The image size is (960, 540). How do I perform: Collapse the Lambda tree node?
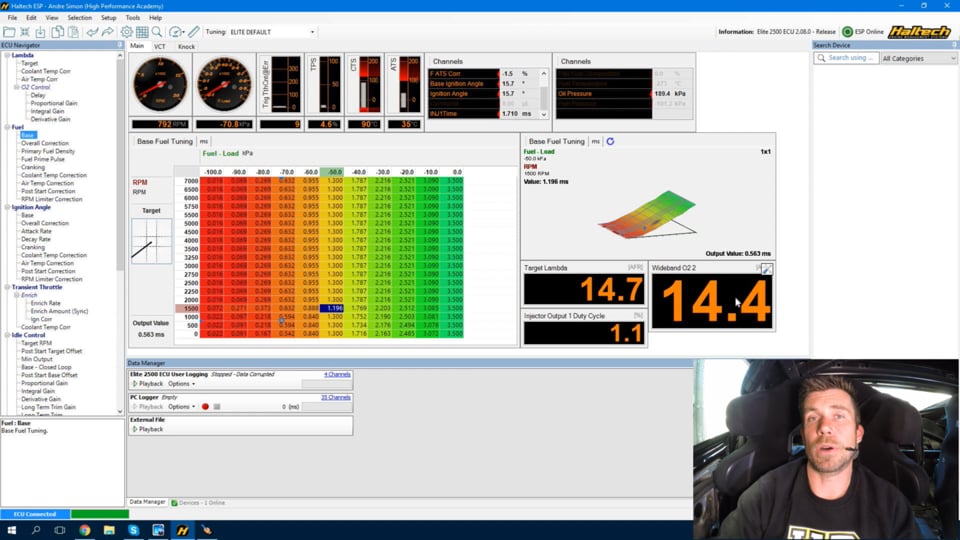click(x=7, y=55)
